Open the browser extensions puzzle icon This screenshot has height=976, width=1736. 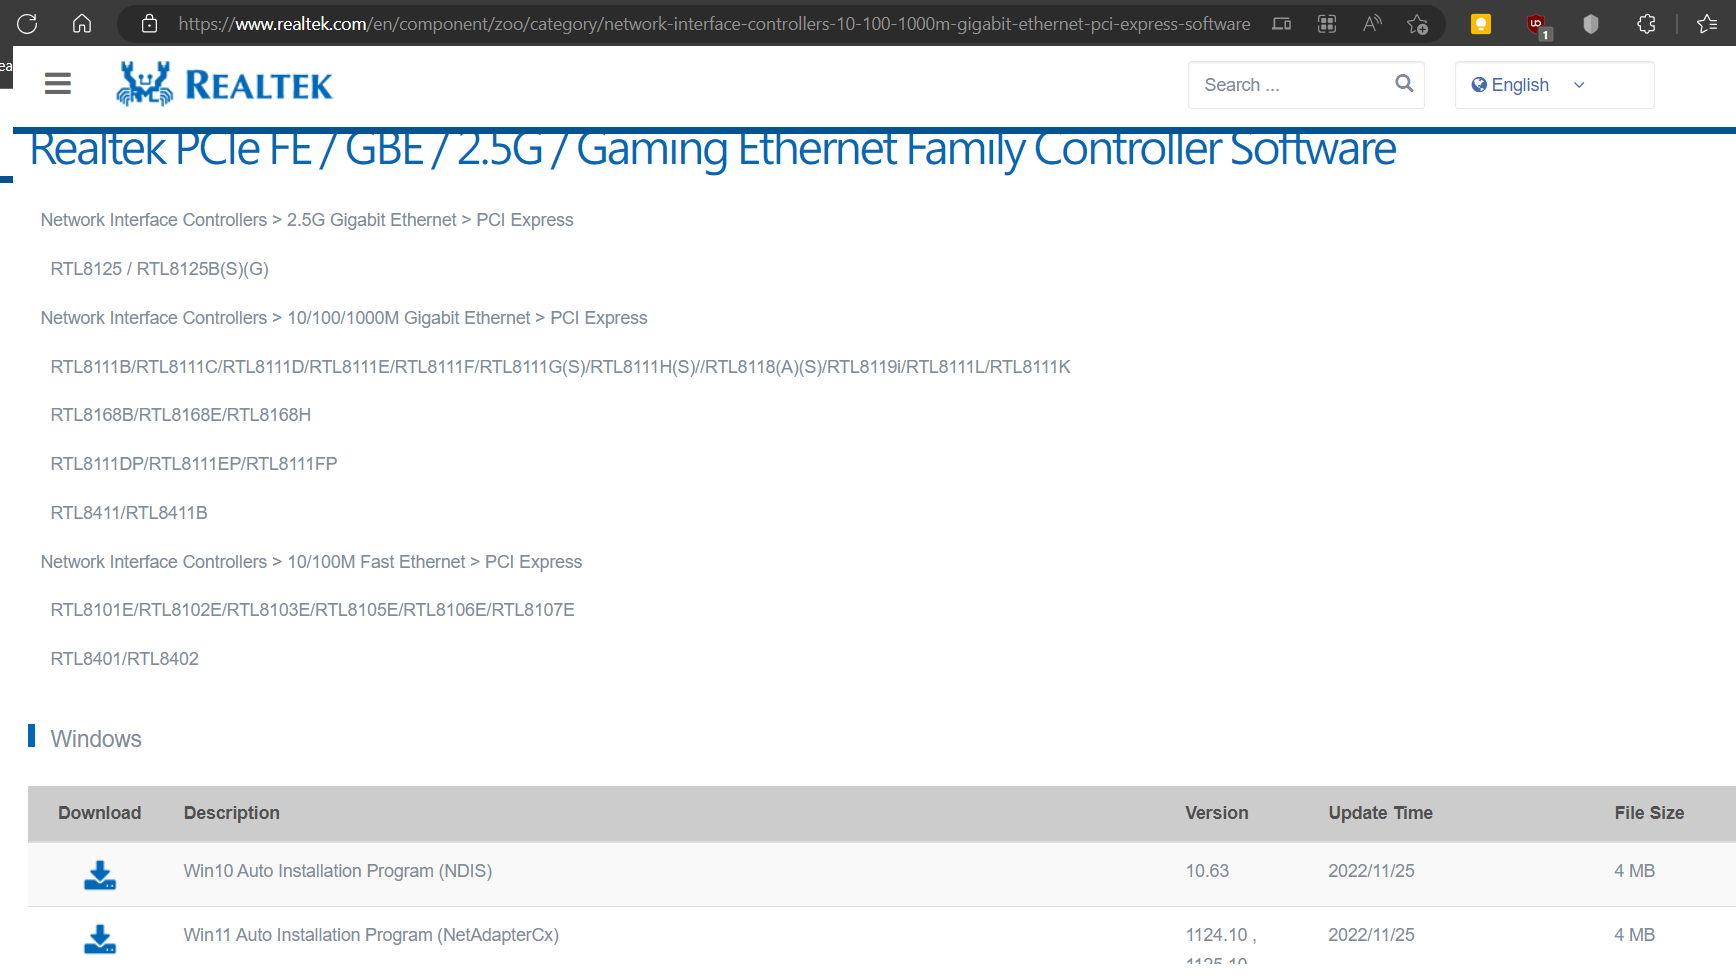(x=1646, y=24)
